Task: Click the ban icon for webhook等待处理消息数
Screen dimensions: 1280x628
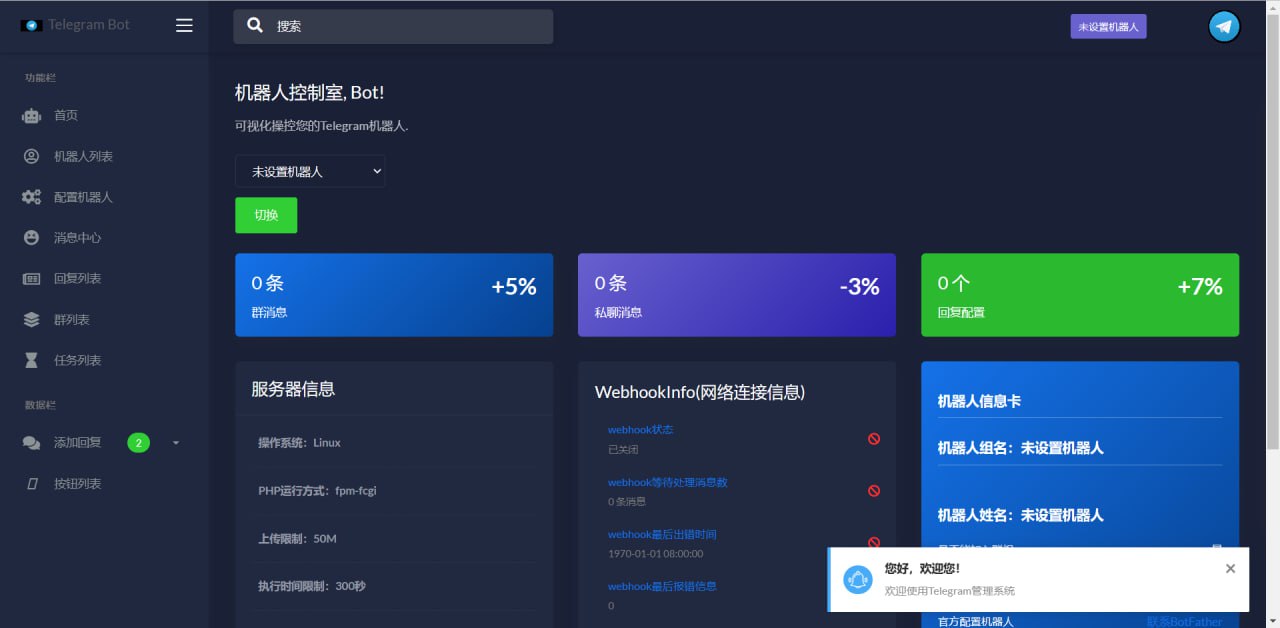Action: pos(874,491)
